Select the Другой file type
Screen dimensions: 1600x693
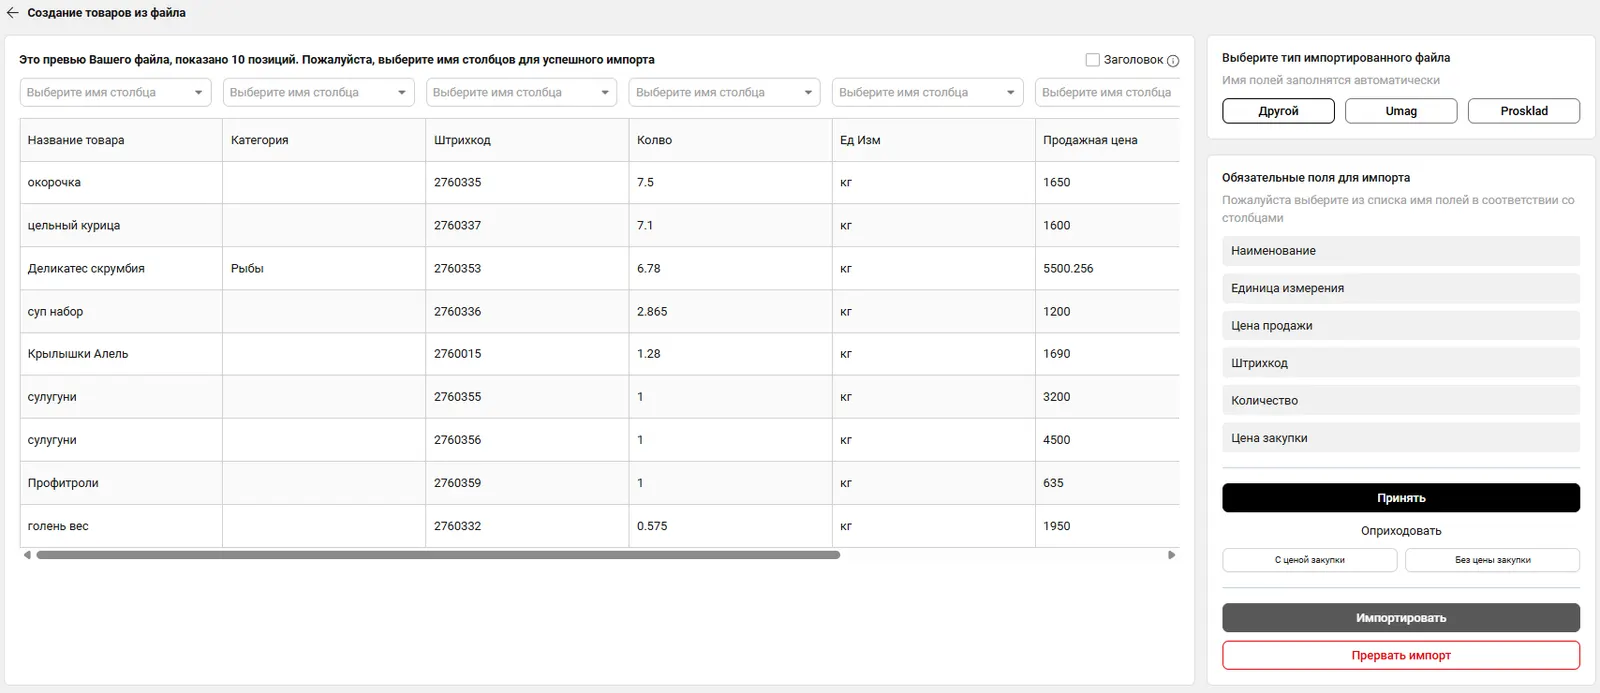tap(1278, 111)
